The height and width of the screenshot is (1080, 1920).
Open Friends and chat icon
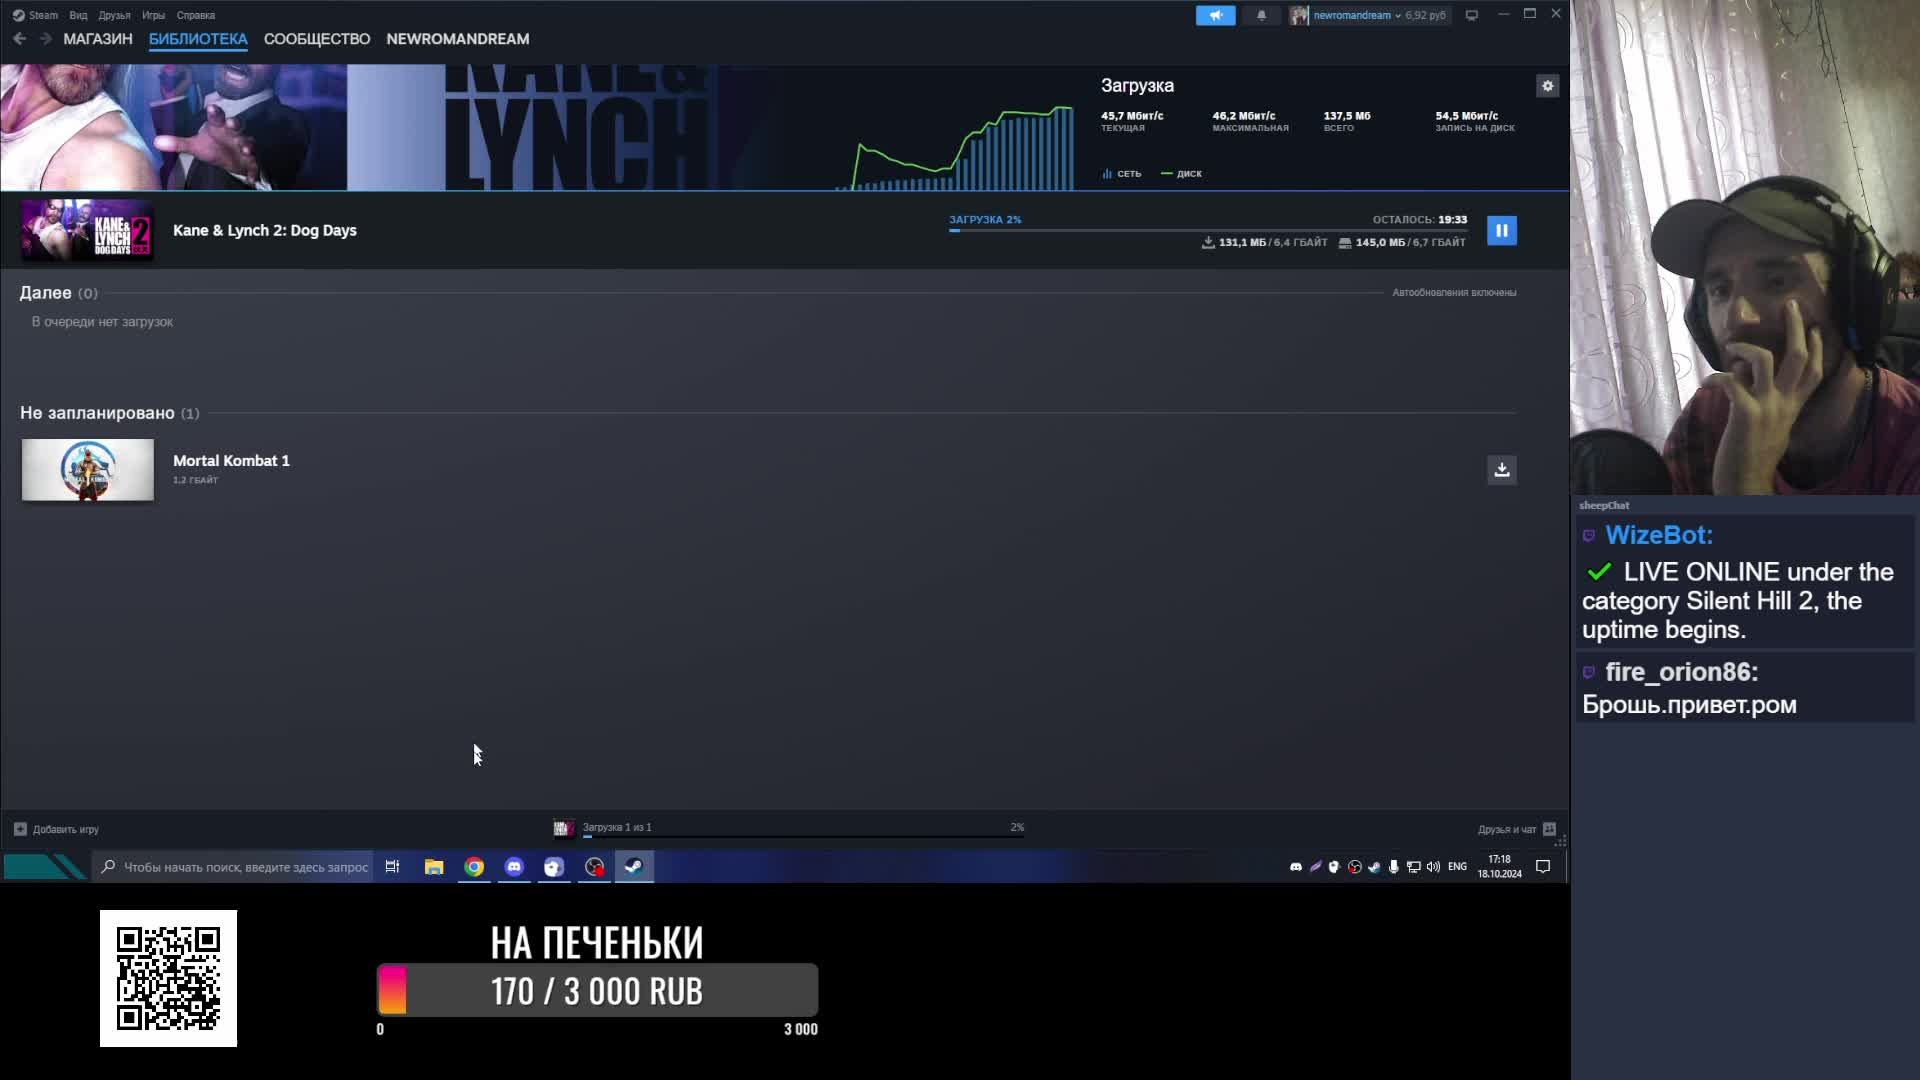tap(1549, 829)
